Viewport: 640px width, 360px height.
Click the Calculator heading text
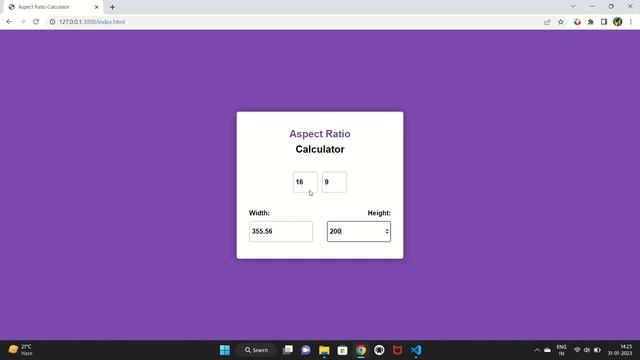coord(320,149)
